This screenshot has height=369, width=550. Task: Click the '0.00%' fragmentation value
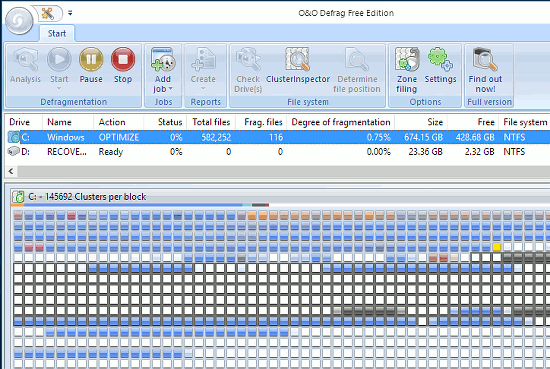click(x=379, y=152)
